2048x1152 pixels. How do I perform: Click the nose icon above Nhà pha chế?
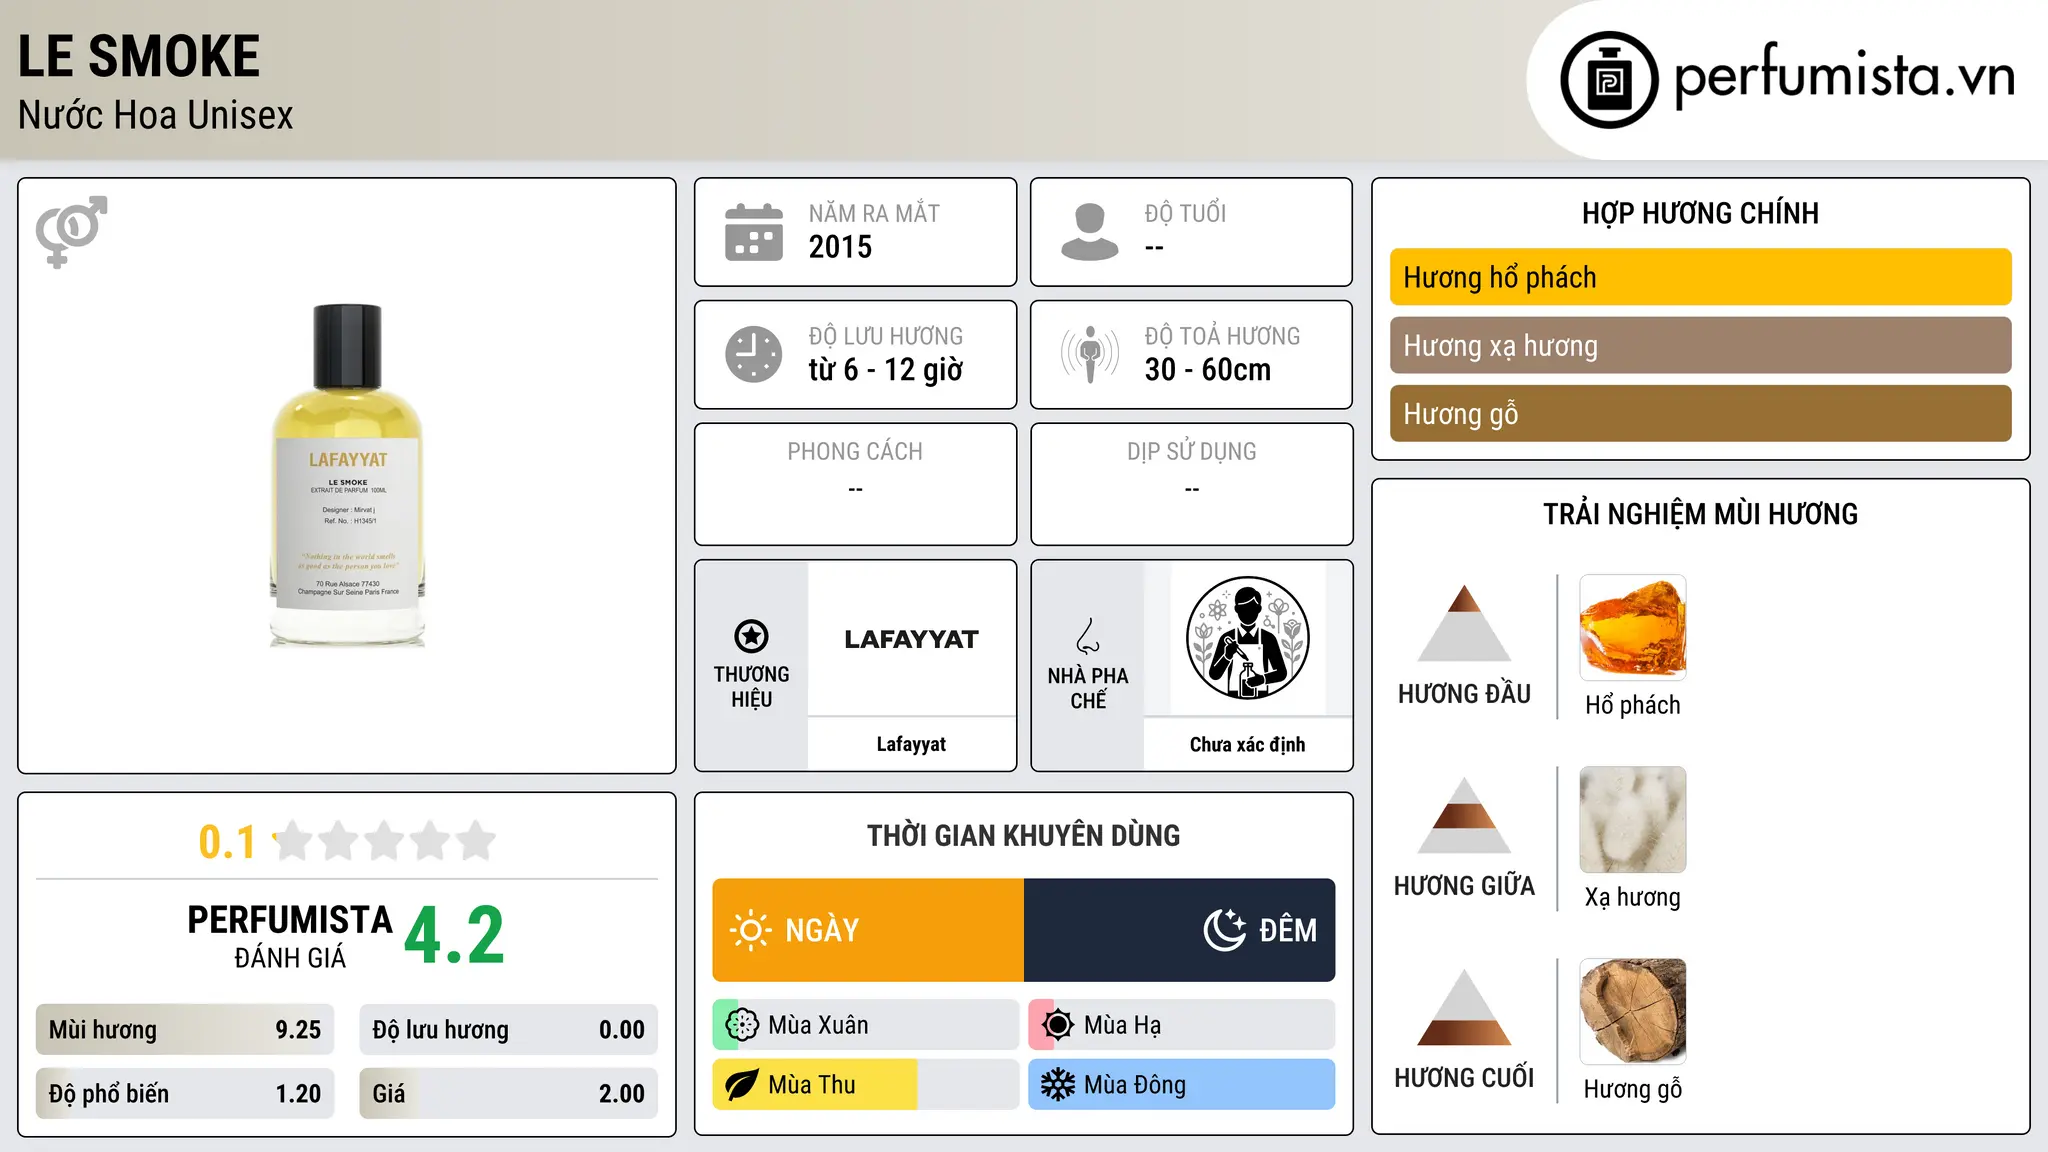click(1088, 636)
